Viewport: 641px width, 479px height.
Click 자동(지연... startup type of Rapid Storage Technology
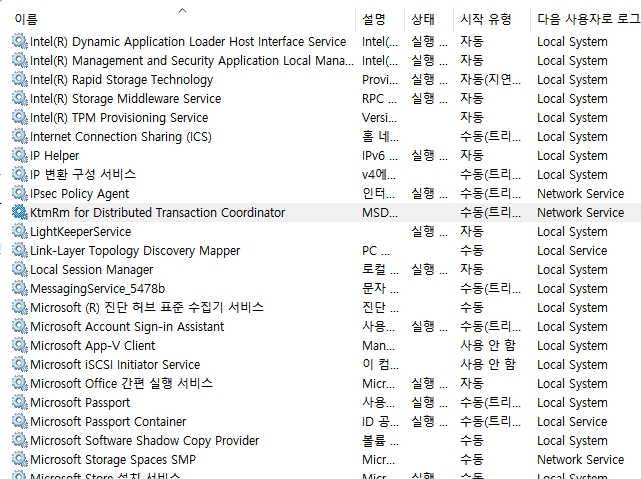491,79
